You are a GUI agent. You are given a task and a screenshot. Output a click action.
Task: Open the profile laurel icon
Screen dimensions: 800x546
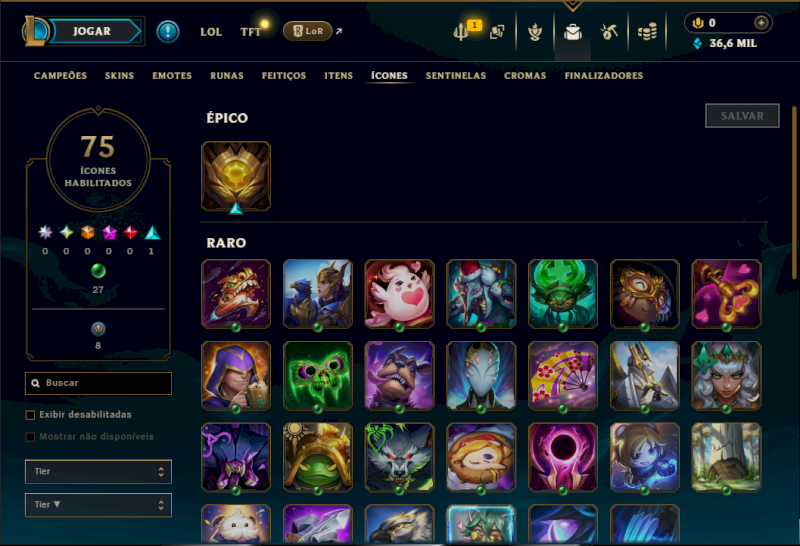click(x=535, y=33)
